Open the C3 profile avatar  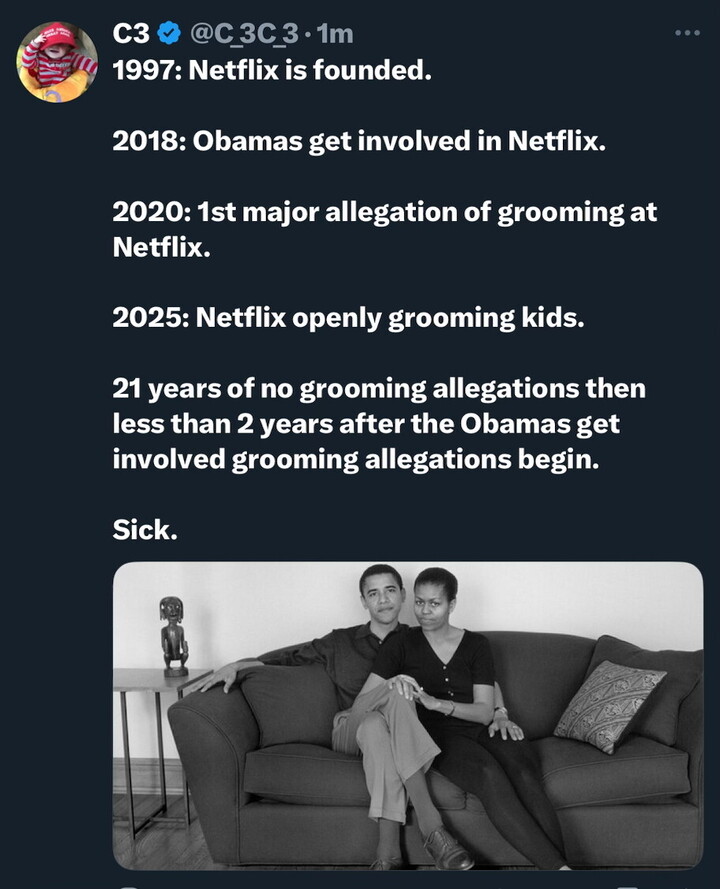(58, 62)
